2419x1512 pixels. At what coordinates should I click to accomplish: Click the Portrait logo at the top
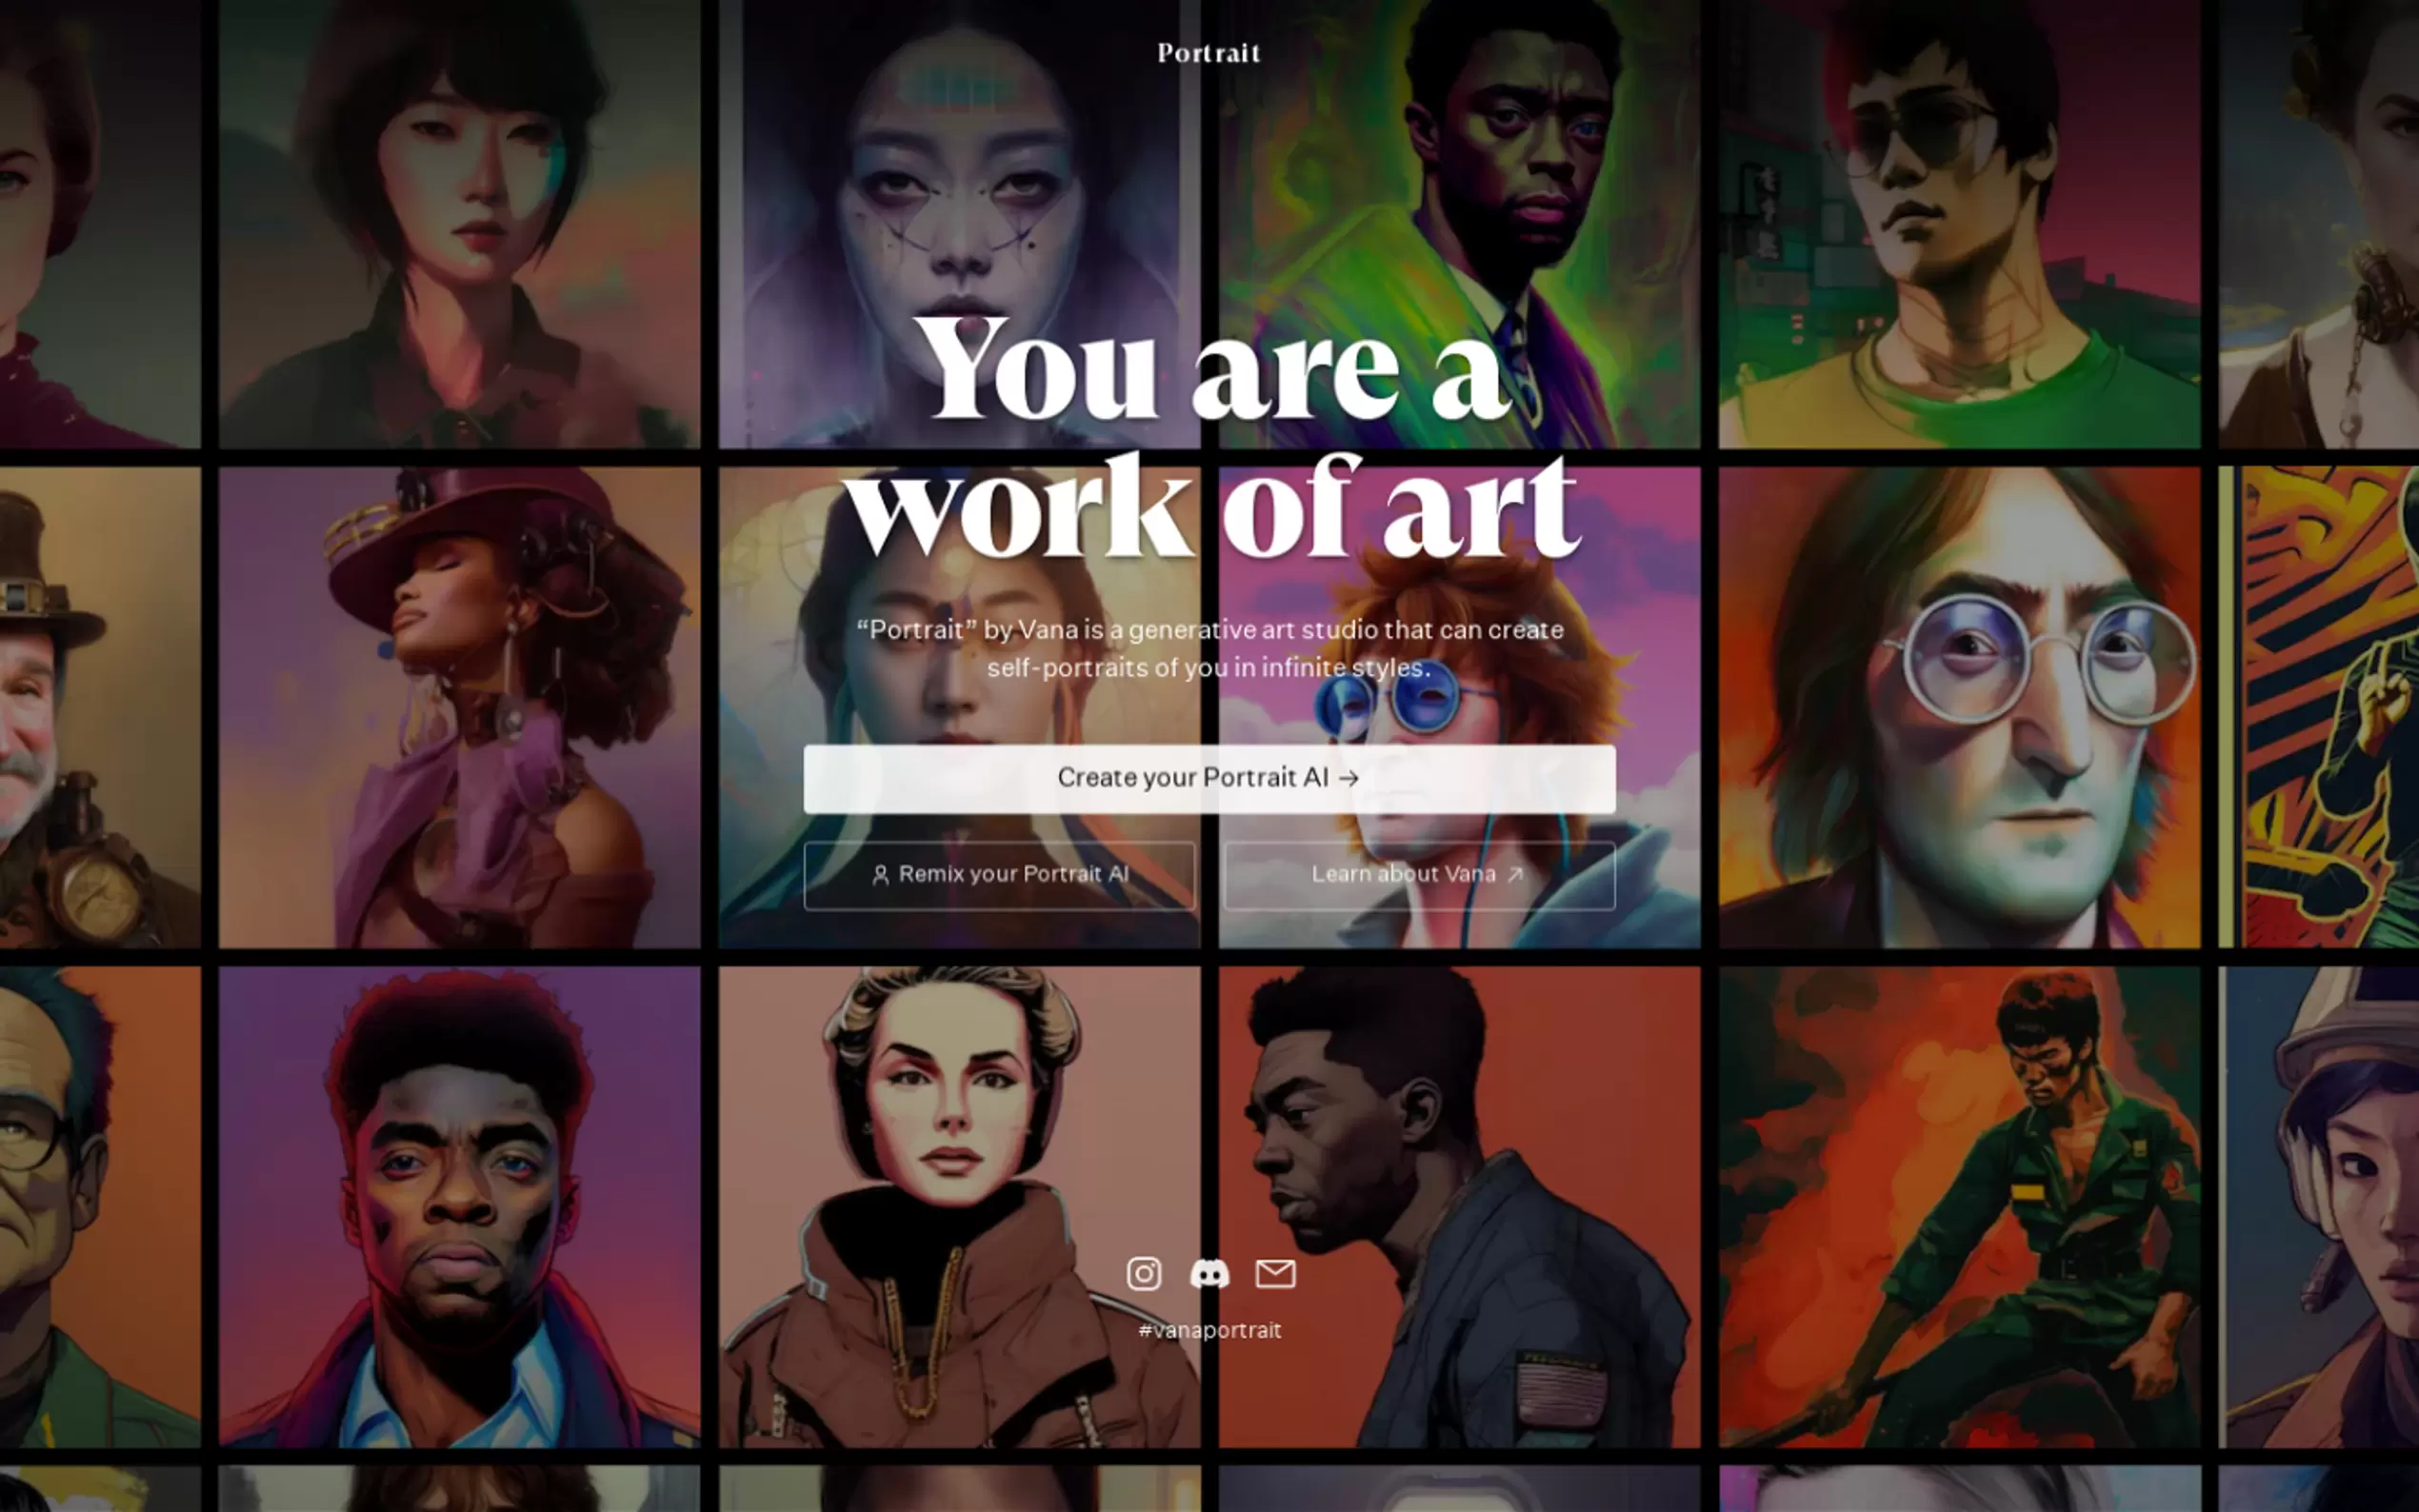click(x=1209, y=53)
